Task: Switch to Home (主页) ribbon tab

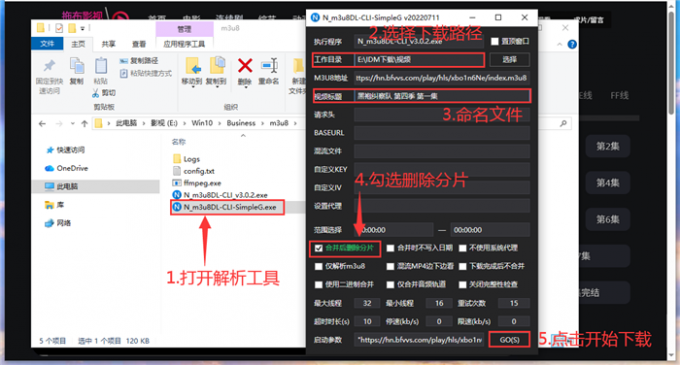Action: tap(78, 44)
